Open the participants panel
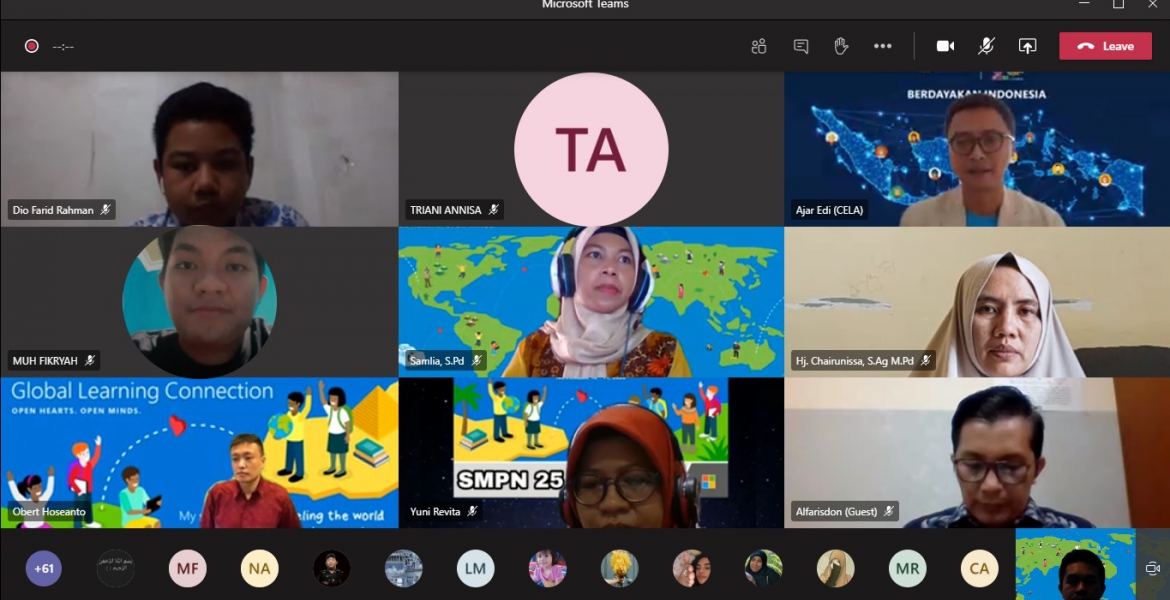 coord(759,46)
